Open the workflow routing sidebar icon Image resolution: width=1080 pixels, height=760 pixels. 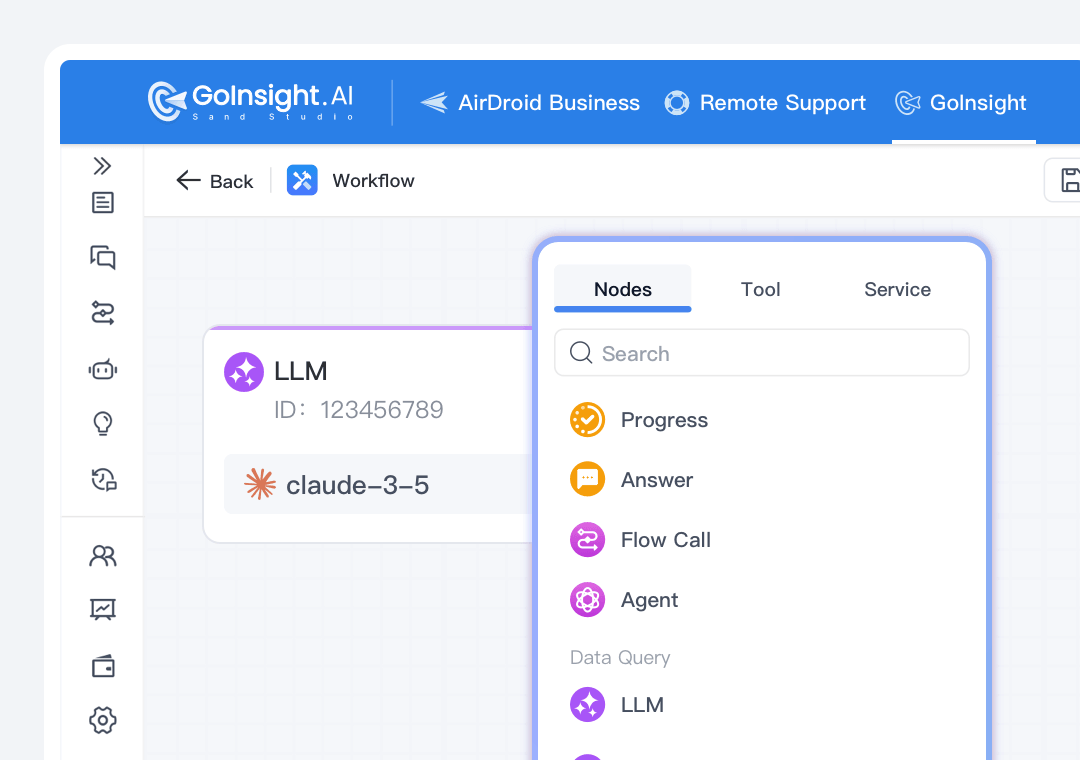tap(102, 314)
